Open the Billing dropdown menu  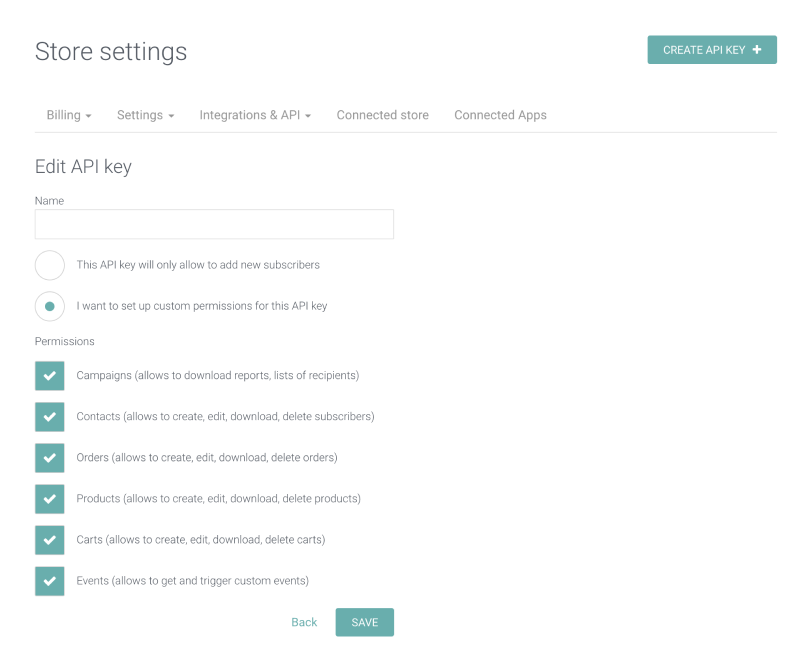pos(64,115)
